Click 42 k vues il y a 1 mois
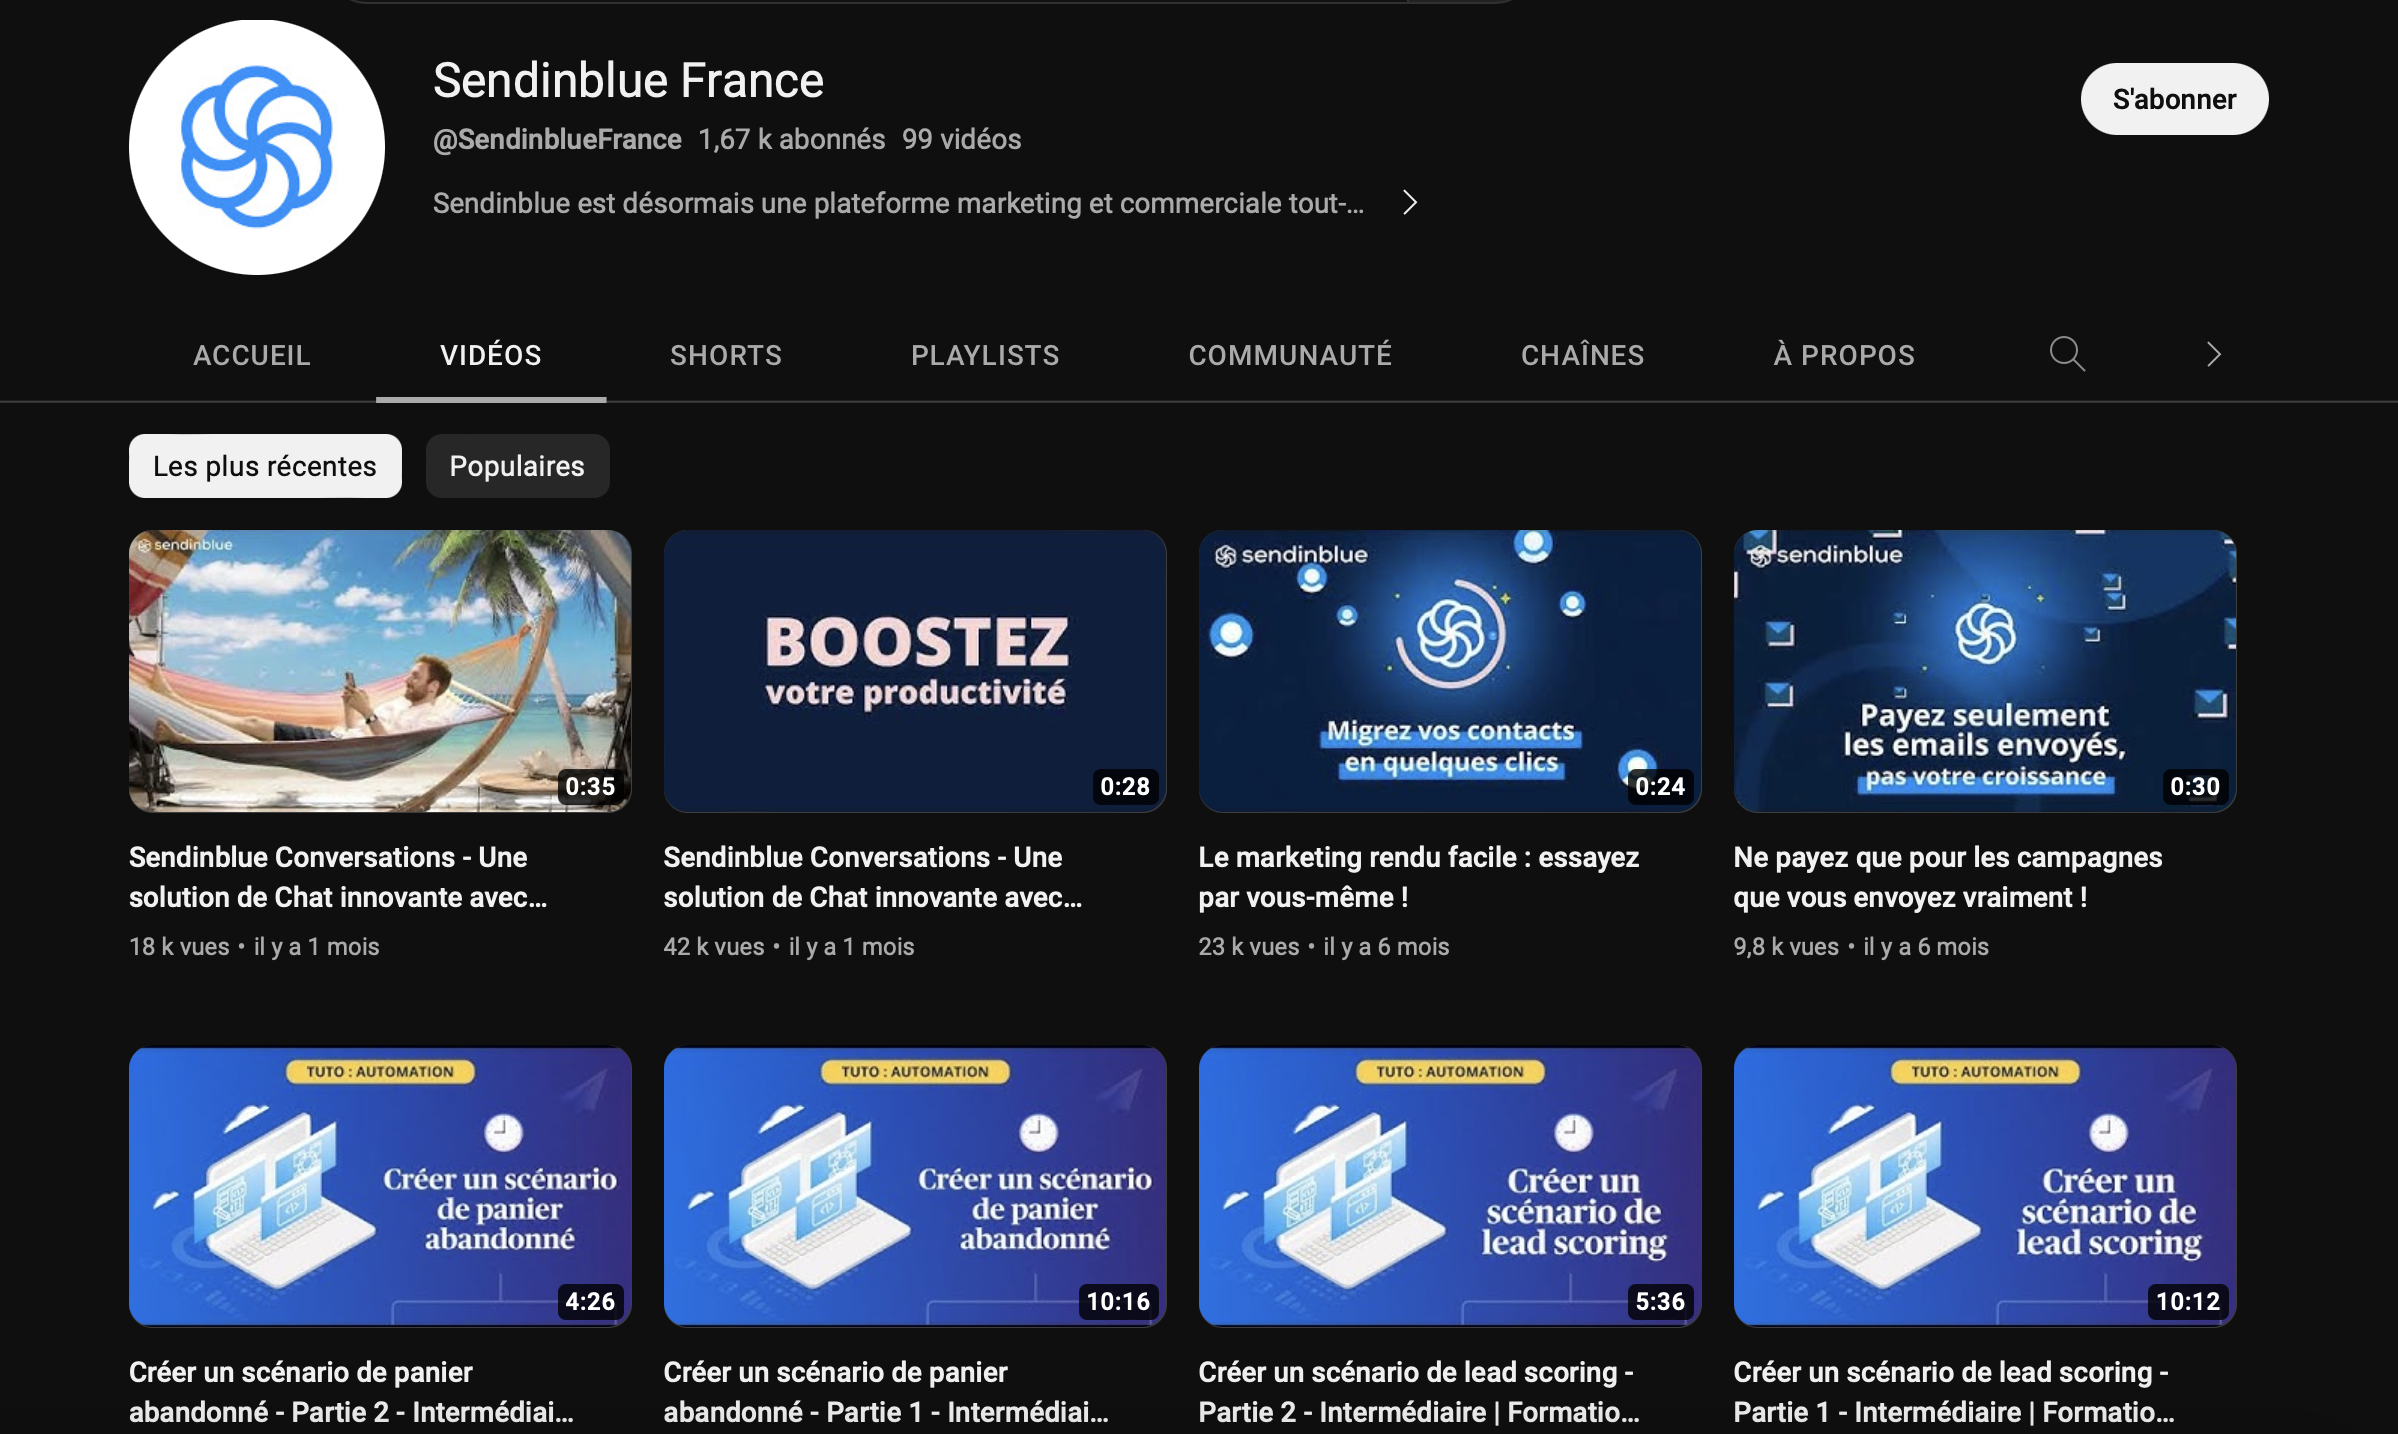Screen dimensions: 2398x1434 coord(789,946)
